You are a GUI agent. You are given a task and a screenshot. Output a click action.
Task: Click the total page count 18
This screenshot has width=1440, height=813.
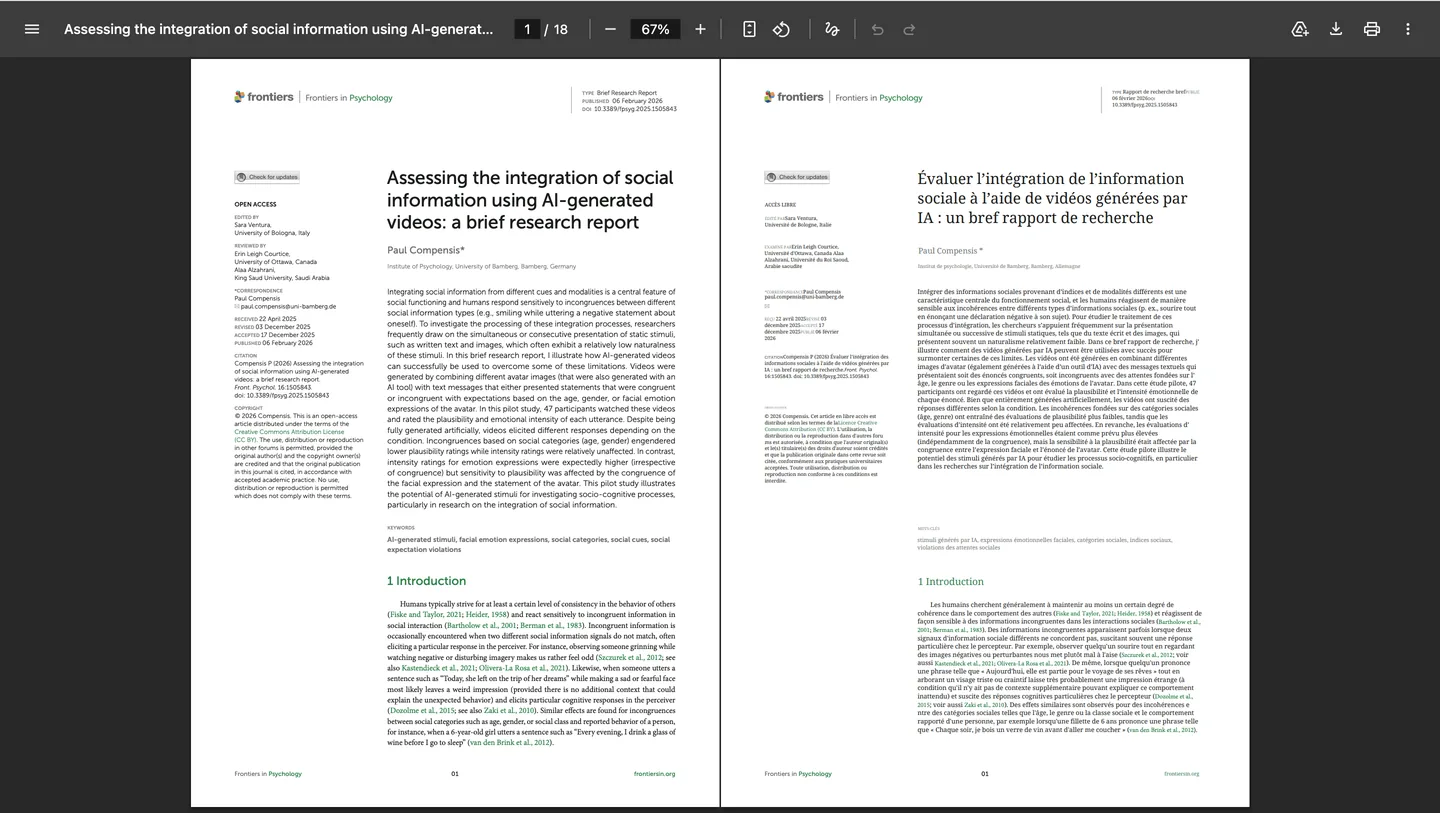coord(560,29)
